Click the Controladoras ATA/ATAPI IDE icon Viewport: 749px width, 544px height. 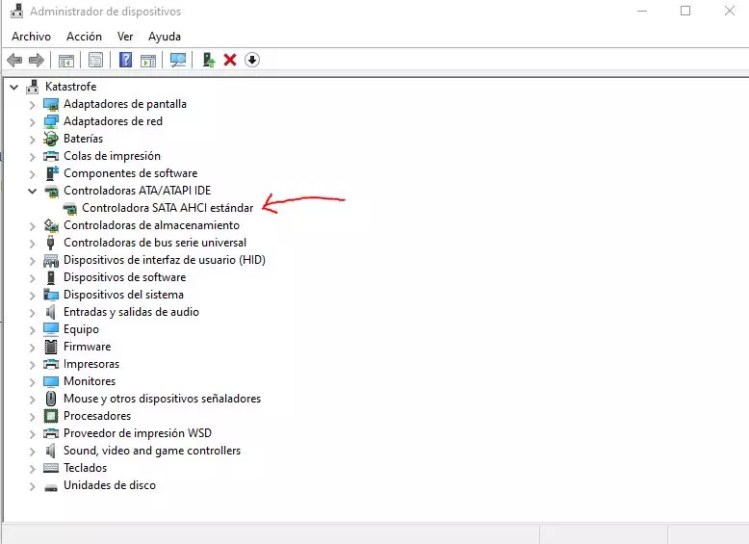(51, 191)
